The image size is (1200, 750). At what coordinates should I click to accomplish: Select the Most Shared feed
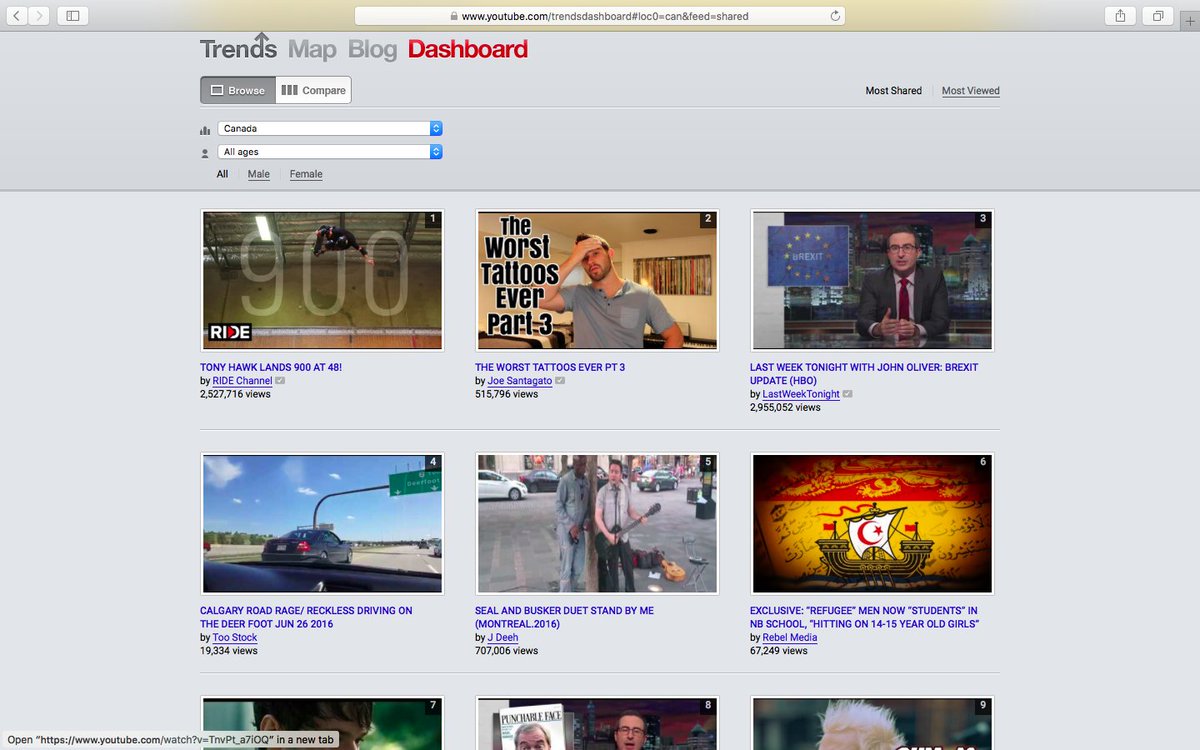[894, 91]
